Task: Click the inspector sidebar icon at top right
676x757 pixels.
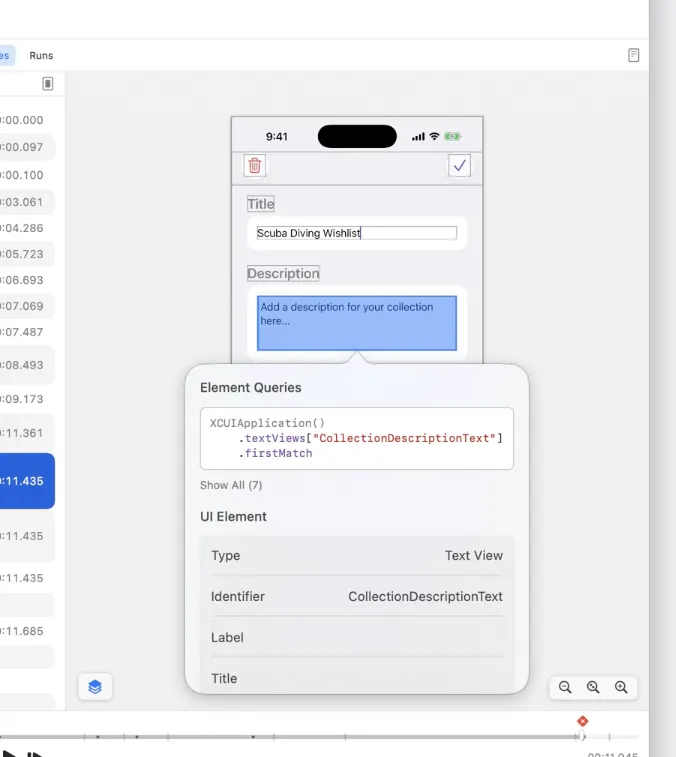Action: (634, 55)
